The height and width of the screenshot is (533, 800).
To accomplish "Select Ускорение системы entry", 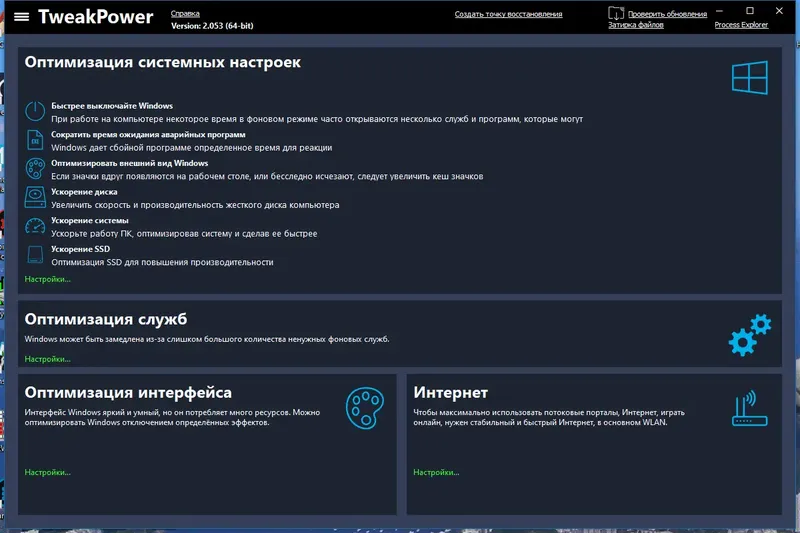I will (90, 220).
